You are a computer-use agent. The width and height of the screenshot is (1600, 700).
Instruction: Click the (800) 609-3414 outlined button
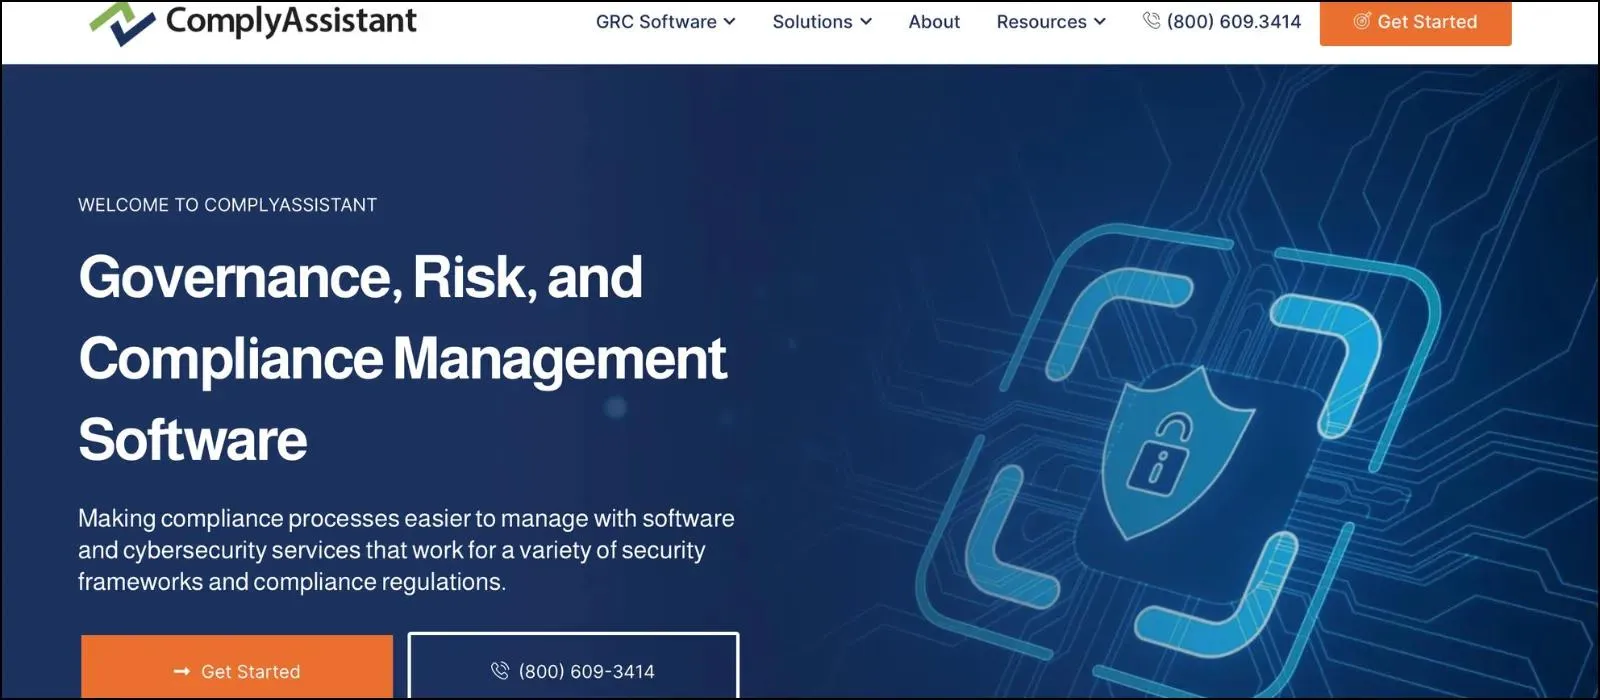(x=573, y=667)
